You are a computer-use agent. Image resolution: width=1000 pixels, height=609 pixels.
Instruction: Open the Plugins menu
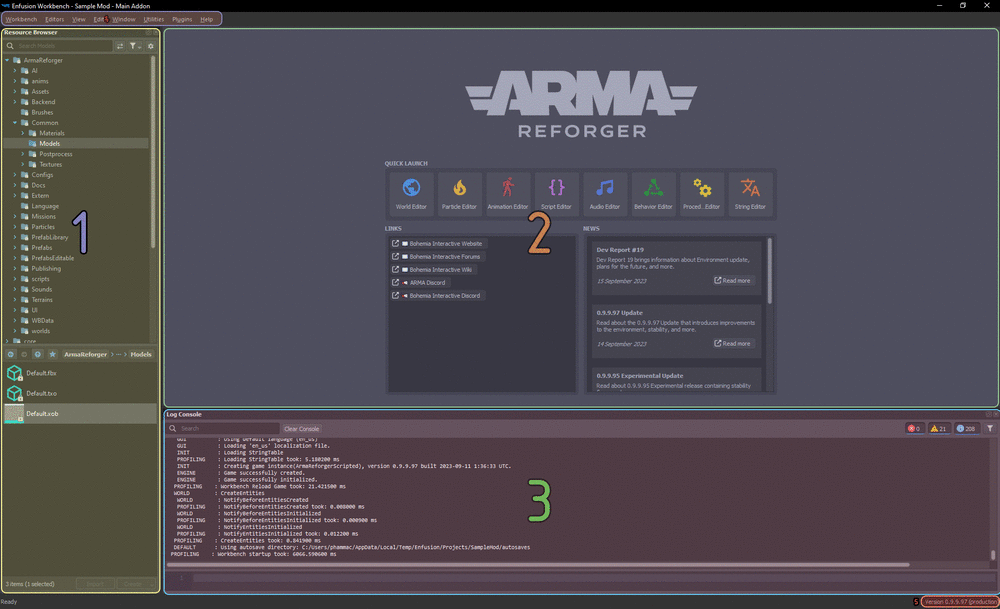181,18
